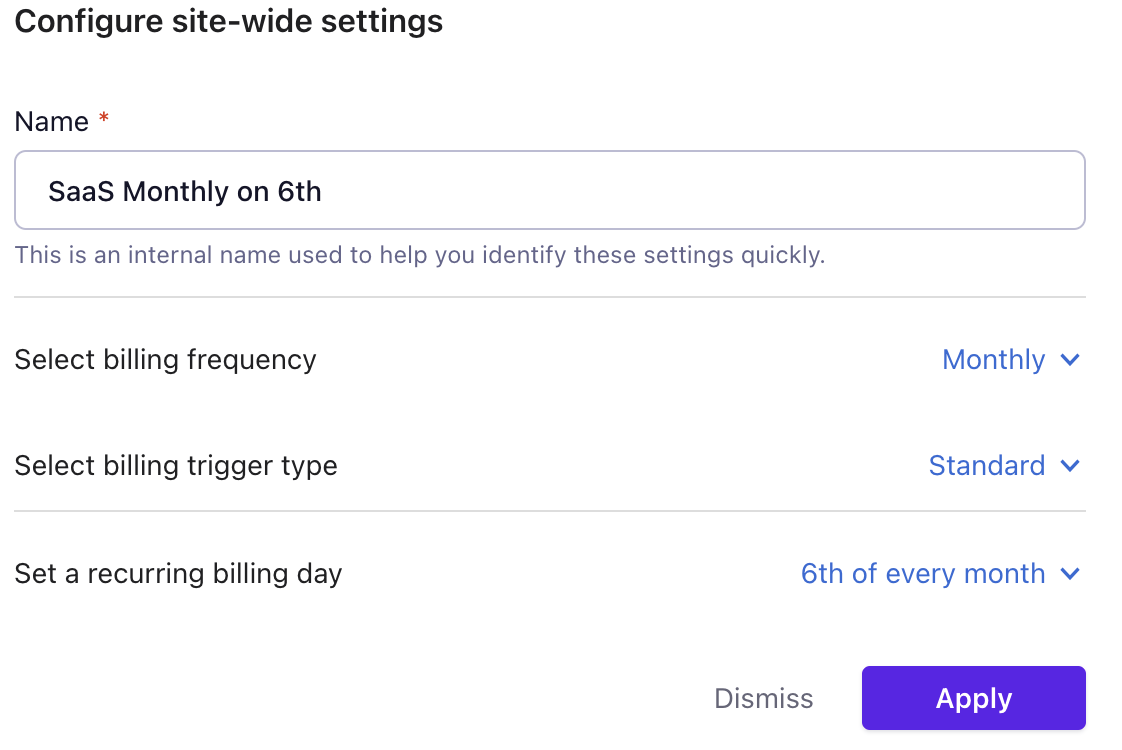Image resolution: width=1122 pixels, height=750 pixels.
Task: Click the Configure site-wide settings heading
Action: pos(229,22)
